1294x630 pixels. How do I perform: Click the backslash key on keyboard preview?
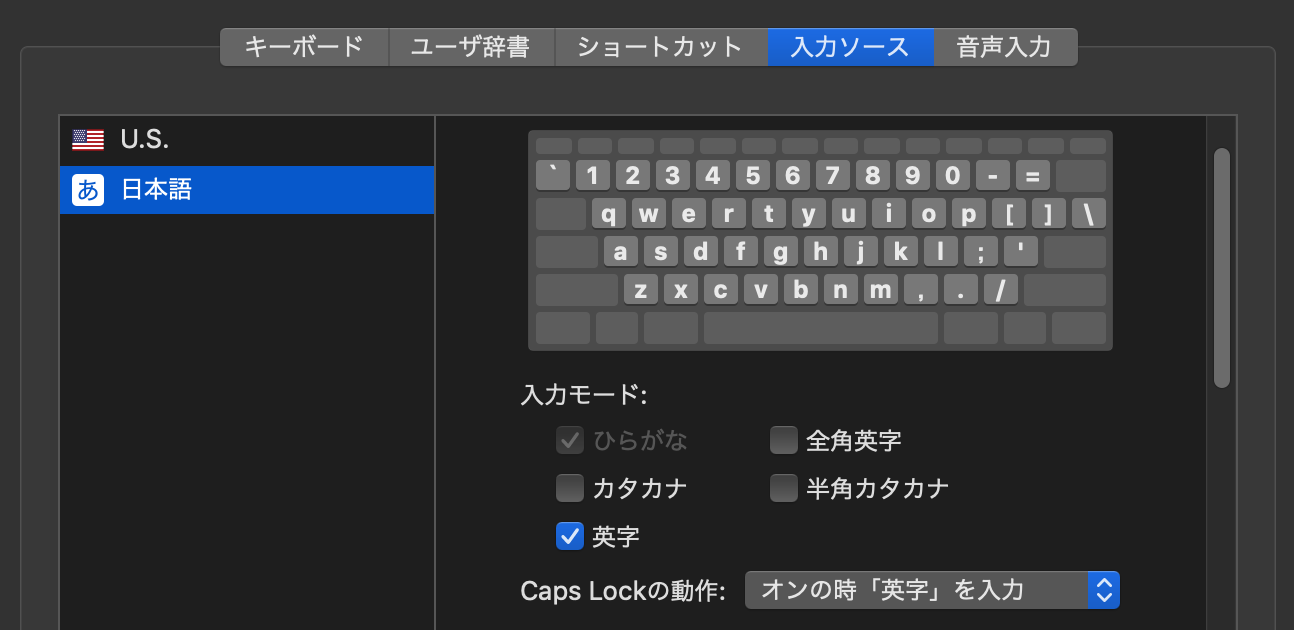click(1089, 214)
